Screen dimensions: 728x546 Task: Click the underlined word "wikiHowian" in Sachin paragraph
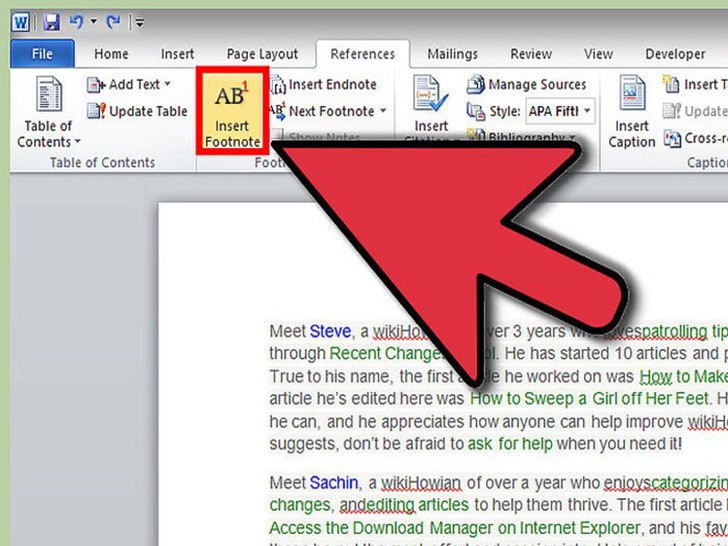pos(421,483)
